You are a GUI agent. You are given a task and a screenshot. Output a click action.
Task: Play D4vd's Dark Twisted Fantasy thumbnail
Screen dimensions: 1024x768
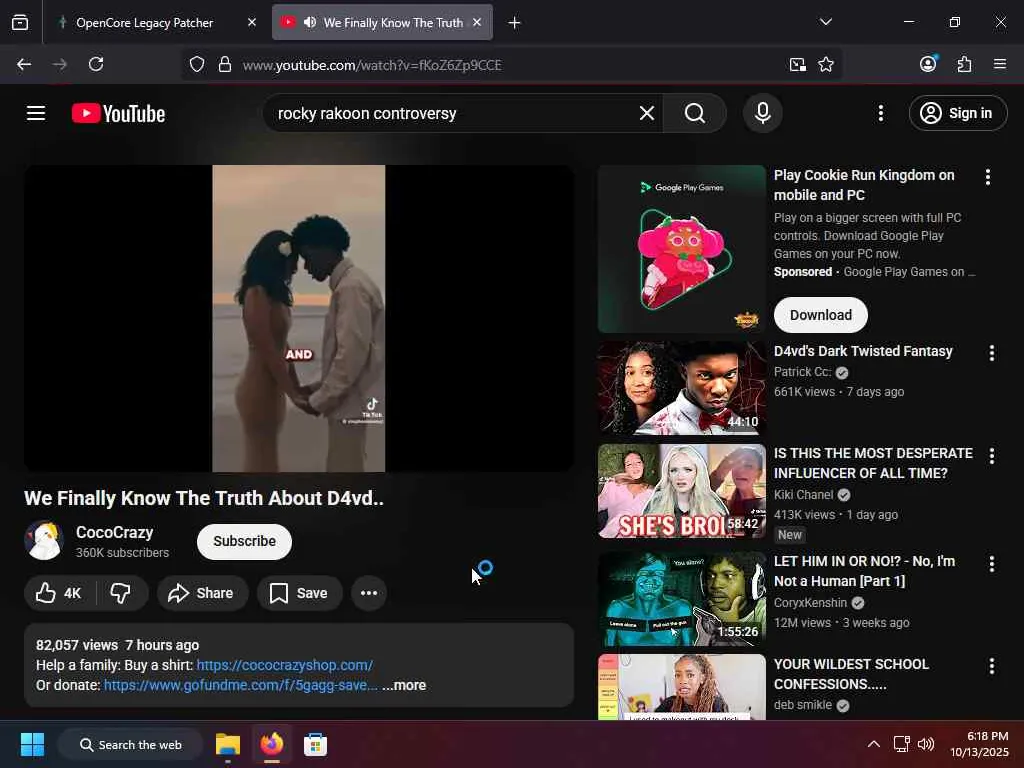coord(681,388)
